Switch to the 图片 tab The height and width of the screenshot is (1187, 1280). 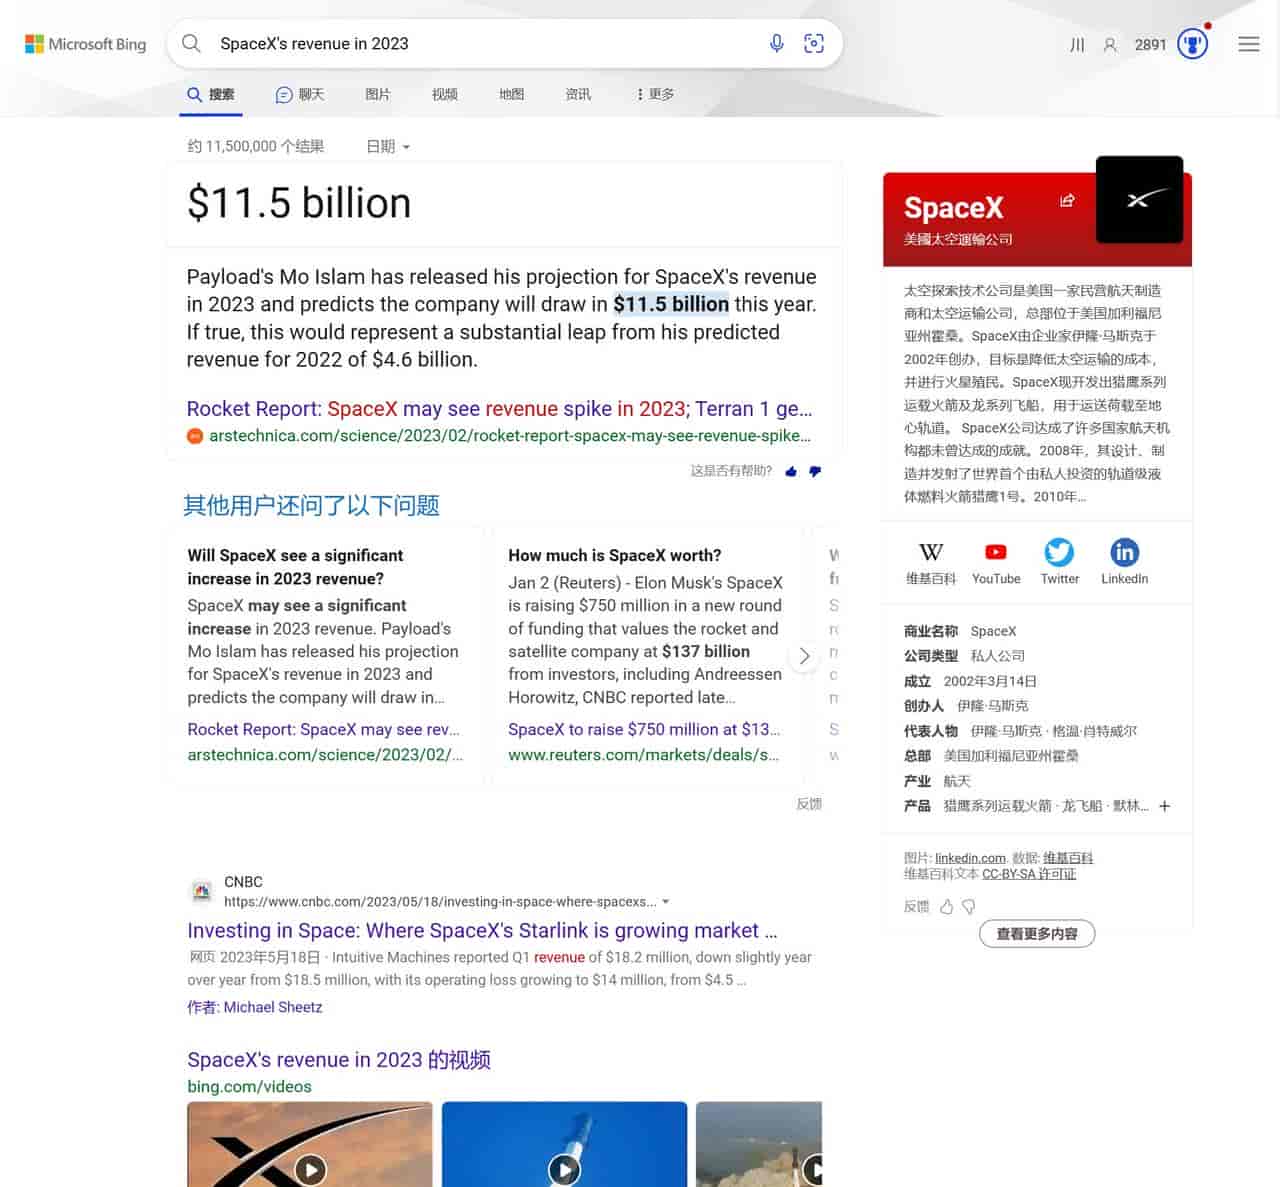point(377,94)
